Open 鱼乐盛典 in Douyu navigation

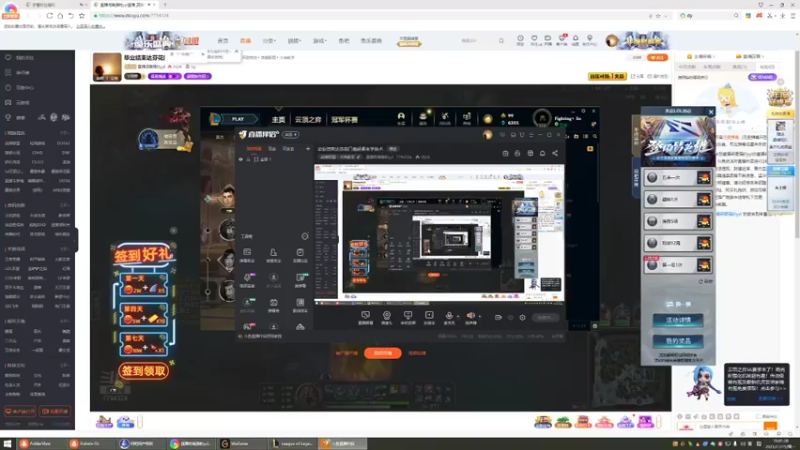pyautogui.click(x=371, y=41)
